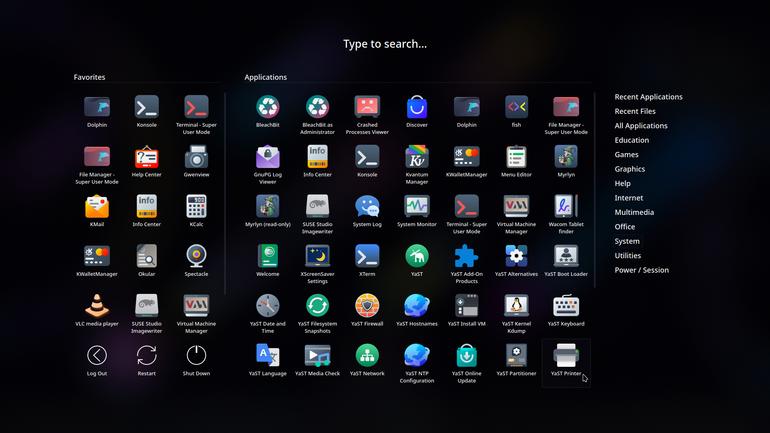
Task: Focus the 'Type to search...' field
Action: coord(385,44)
